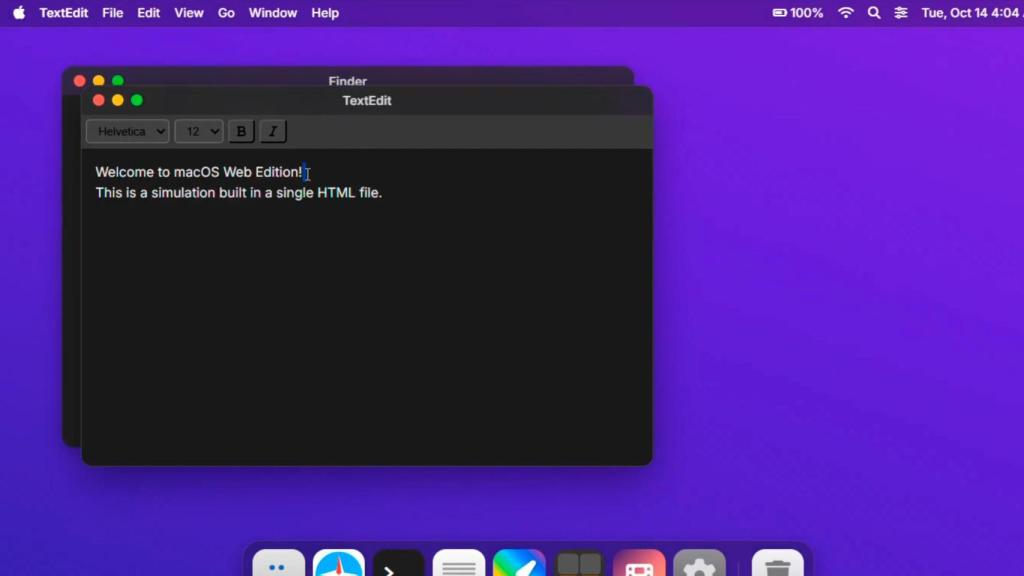Open the Helvetica font dropdown

[126, 131]
